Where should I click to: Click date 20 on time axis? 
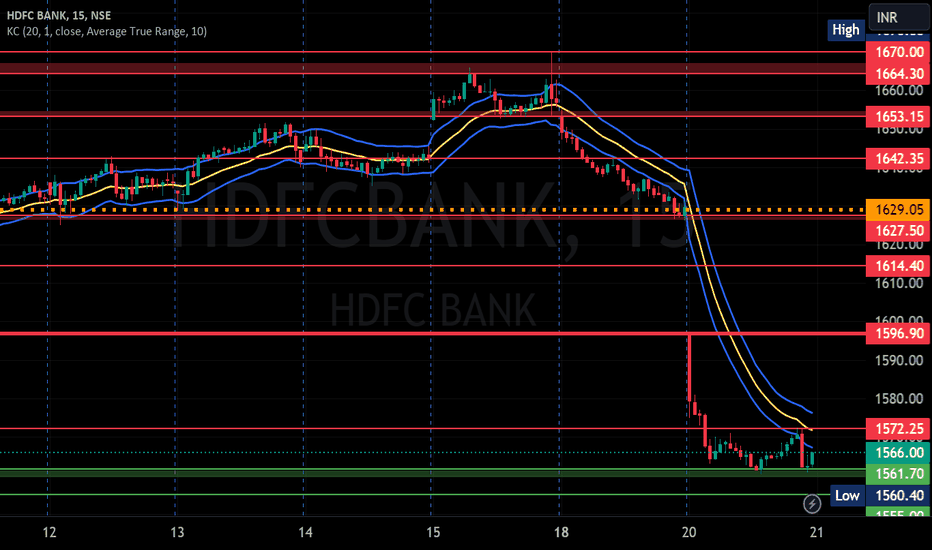[688, 532]
